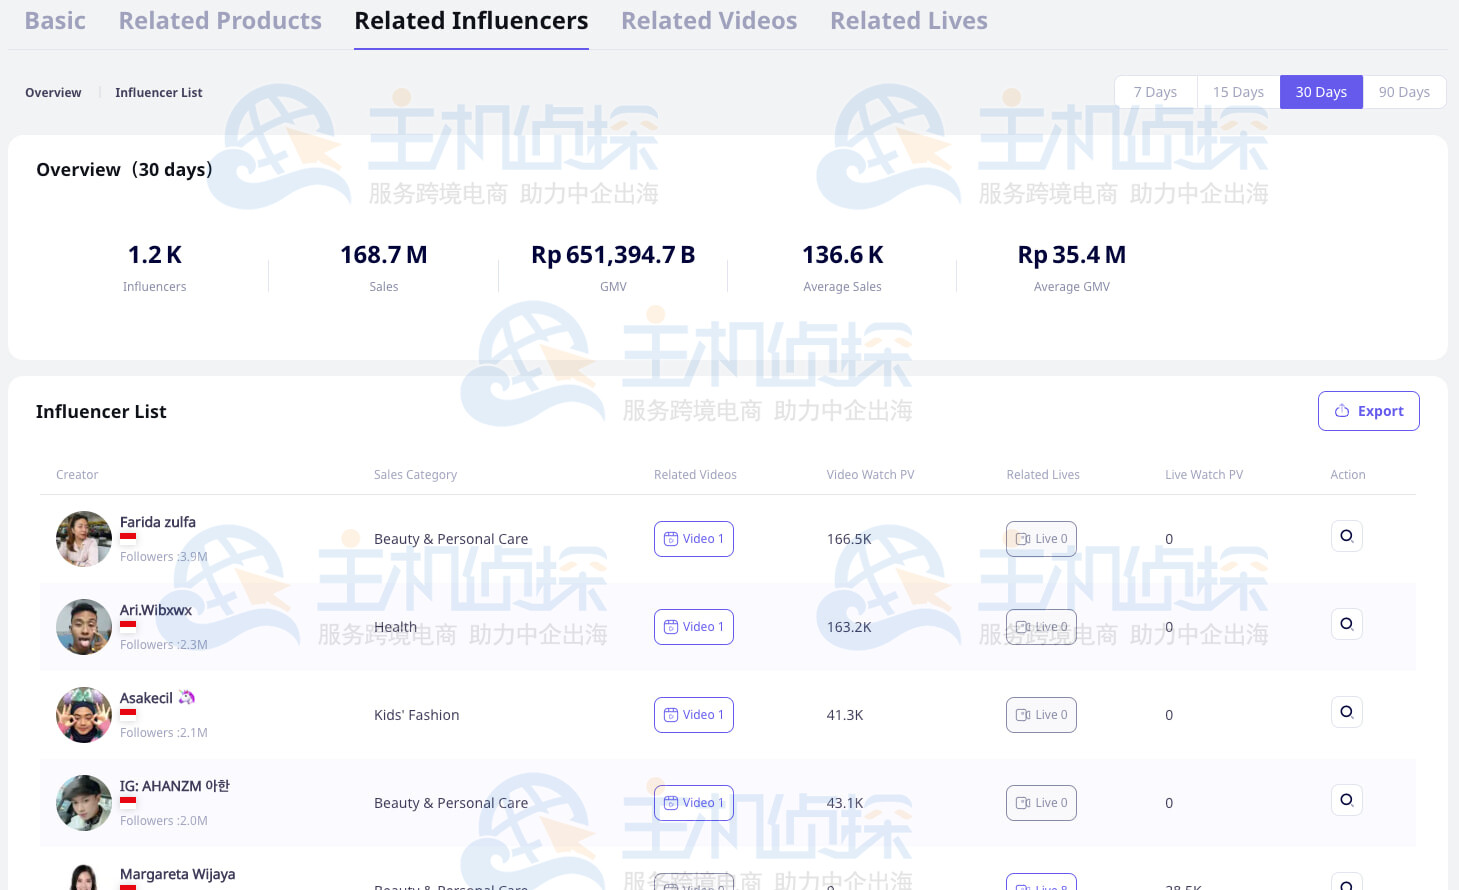The image size is (1459, 890).
Task: Click Live 0 badge for IG: AHANZM
Action: click(1041, 803)
